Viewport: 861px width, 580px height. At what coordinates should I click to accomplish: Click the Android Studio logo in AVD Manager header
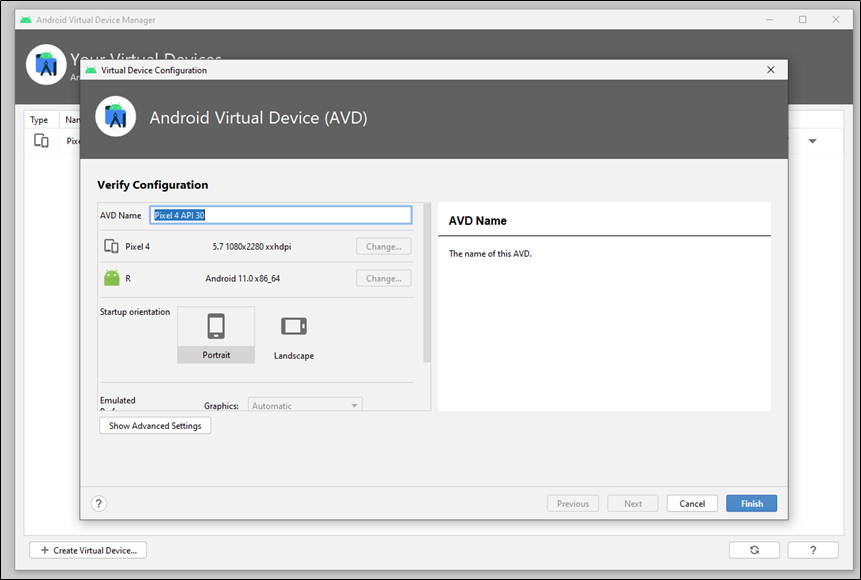click(46, 64)
